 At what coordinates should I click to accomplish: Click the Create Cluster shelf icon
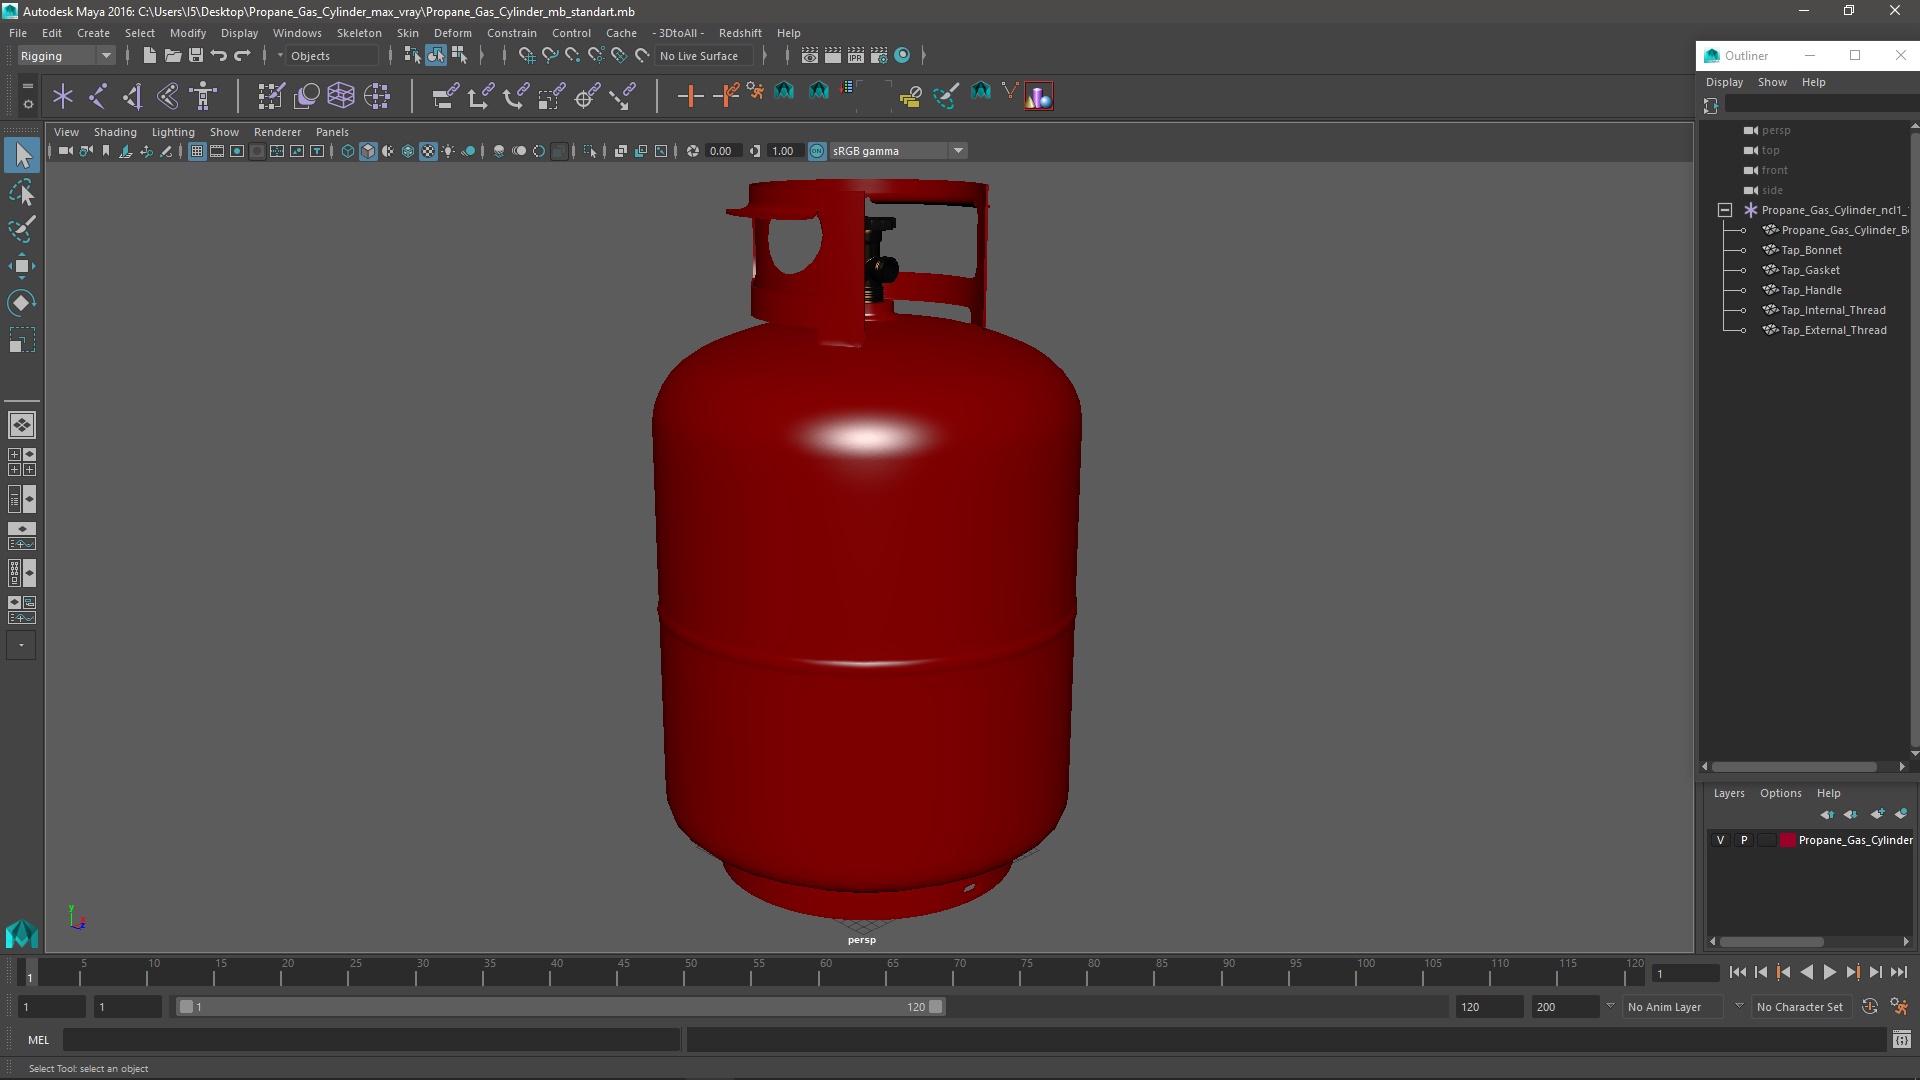(x=377, y=96)
